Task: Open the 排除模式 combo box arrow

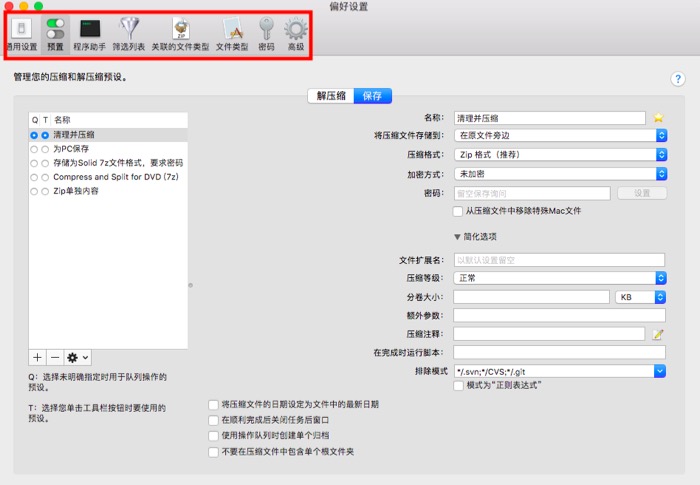Action: click(659, 371)
